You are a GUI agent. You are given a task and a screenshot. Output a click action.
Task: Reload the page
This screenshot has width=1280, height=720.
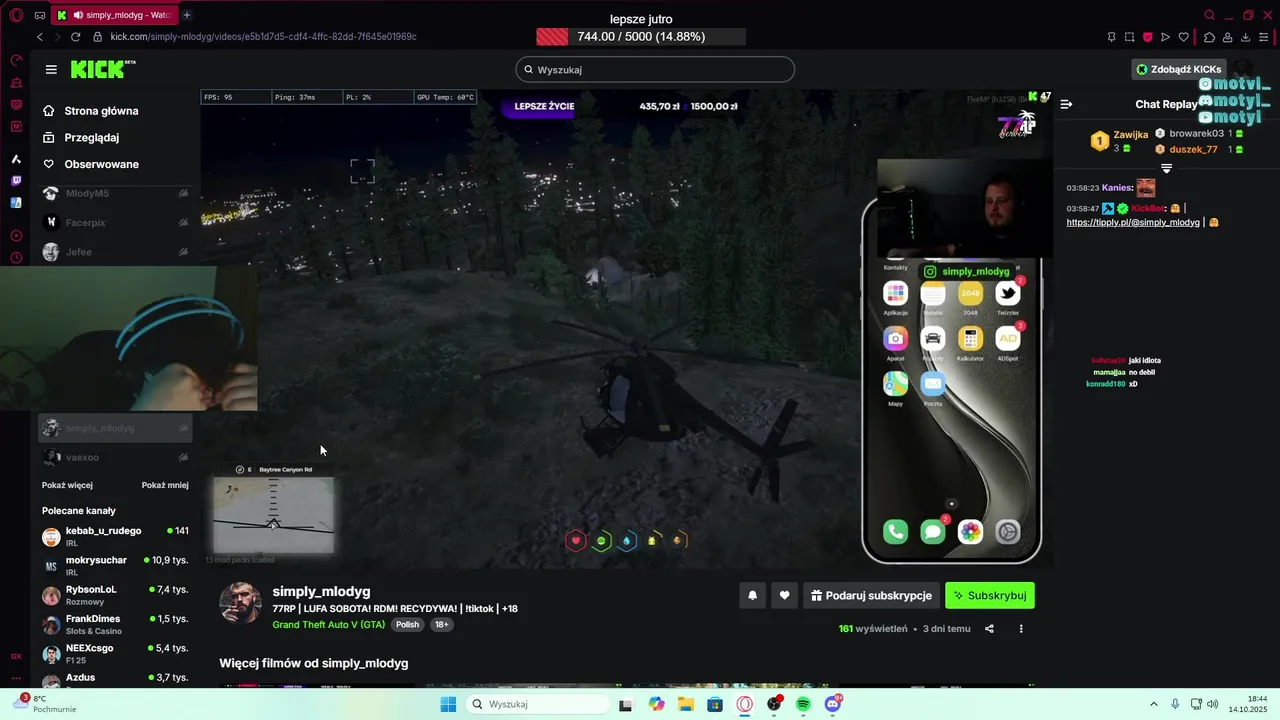[75, 36]
